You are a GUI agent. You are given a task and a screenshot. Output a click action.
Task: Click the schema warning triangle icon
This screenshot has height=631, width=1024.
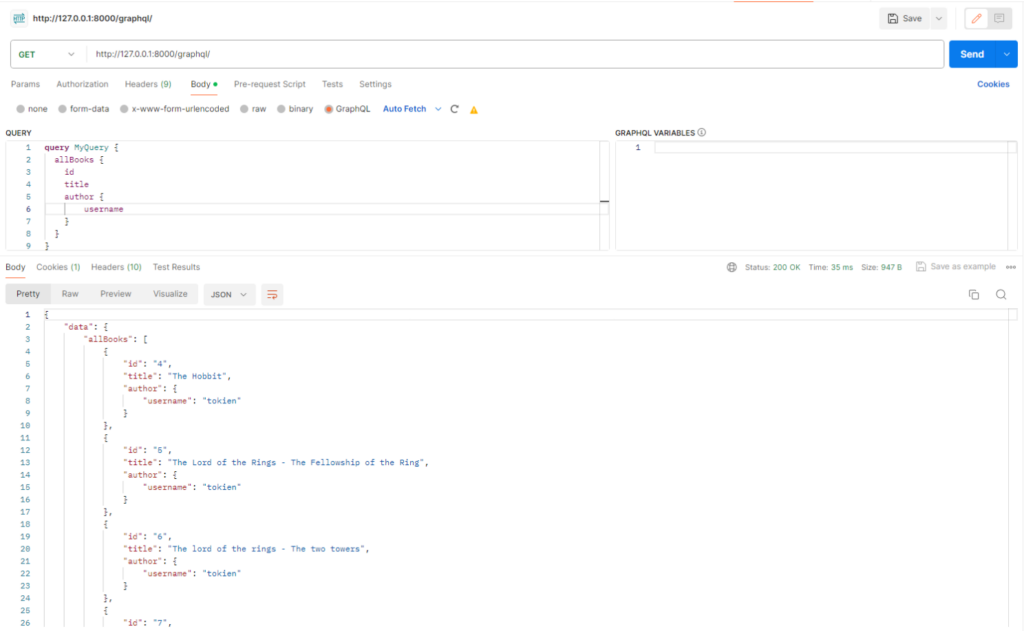[474, 110]
